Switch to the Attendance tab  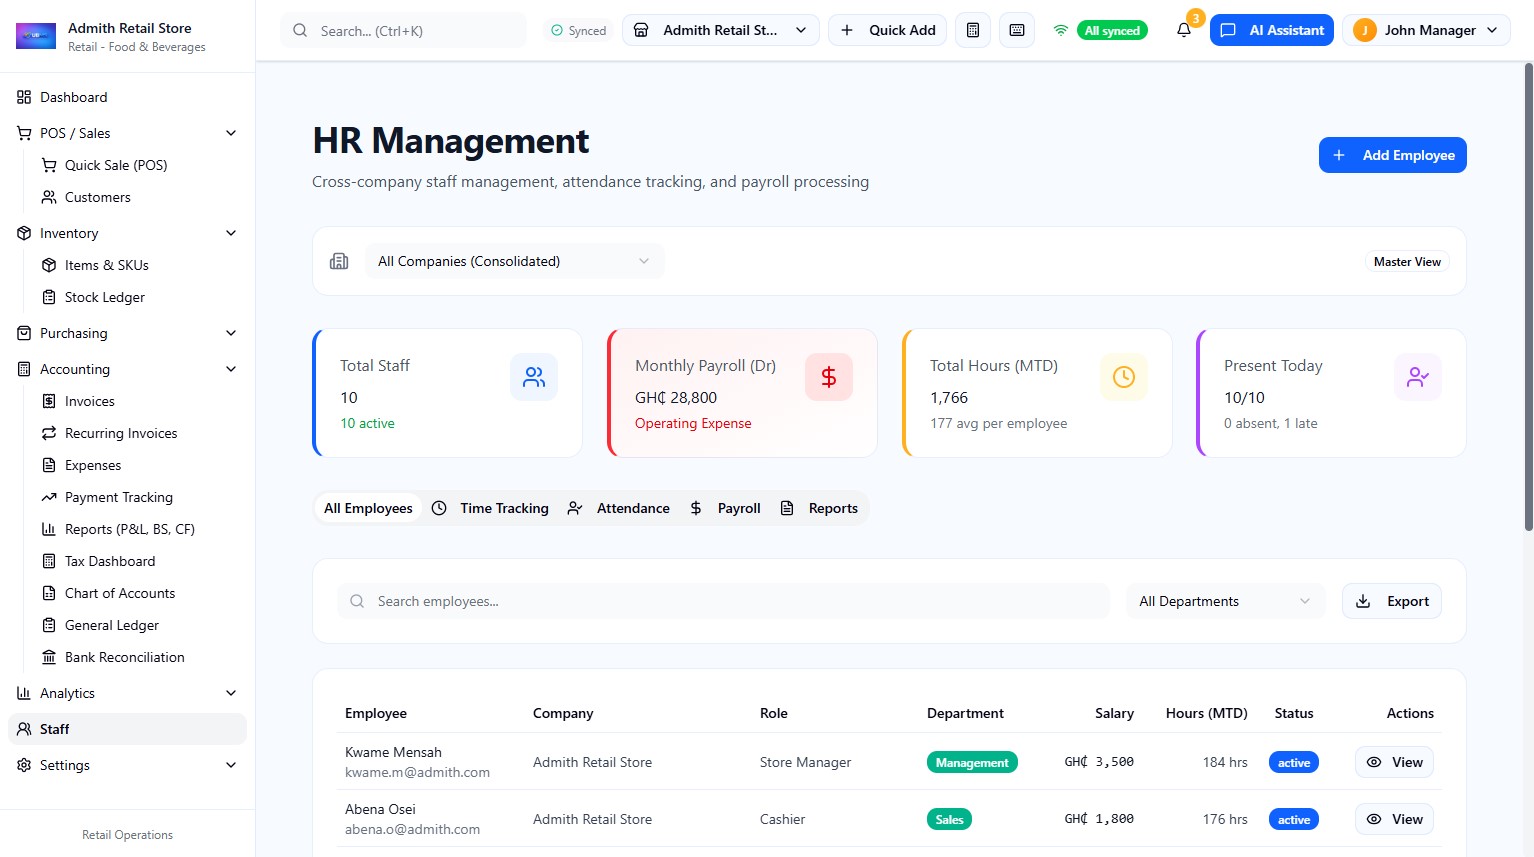tap(618, 508)
